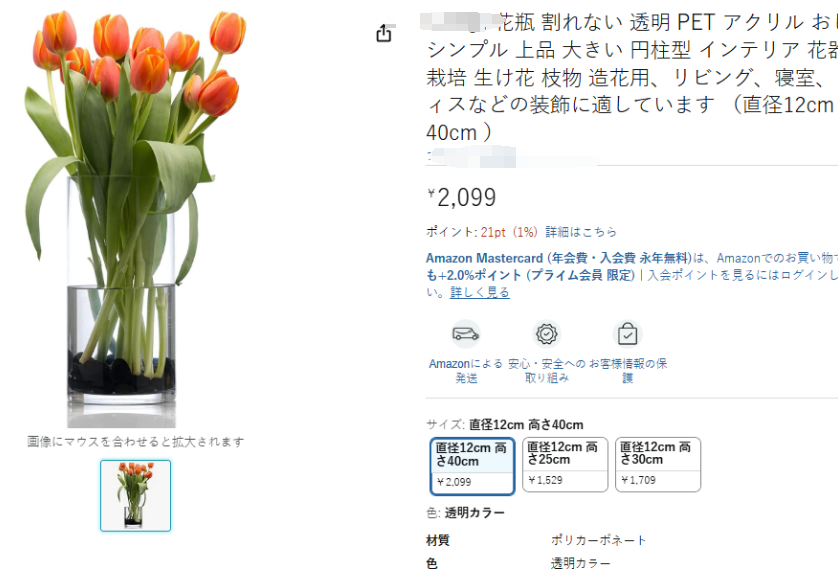Click the お客様情報の保護 label
This screenshot has height=571, width=838.
coord(627,371)
